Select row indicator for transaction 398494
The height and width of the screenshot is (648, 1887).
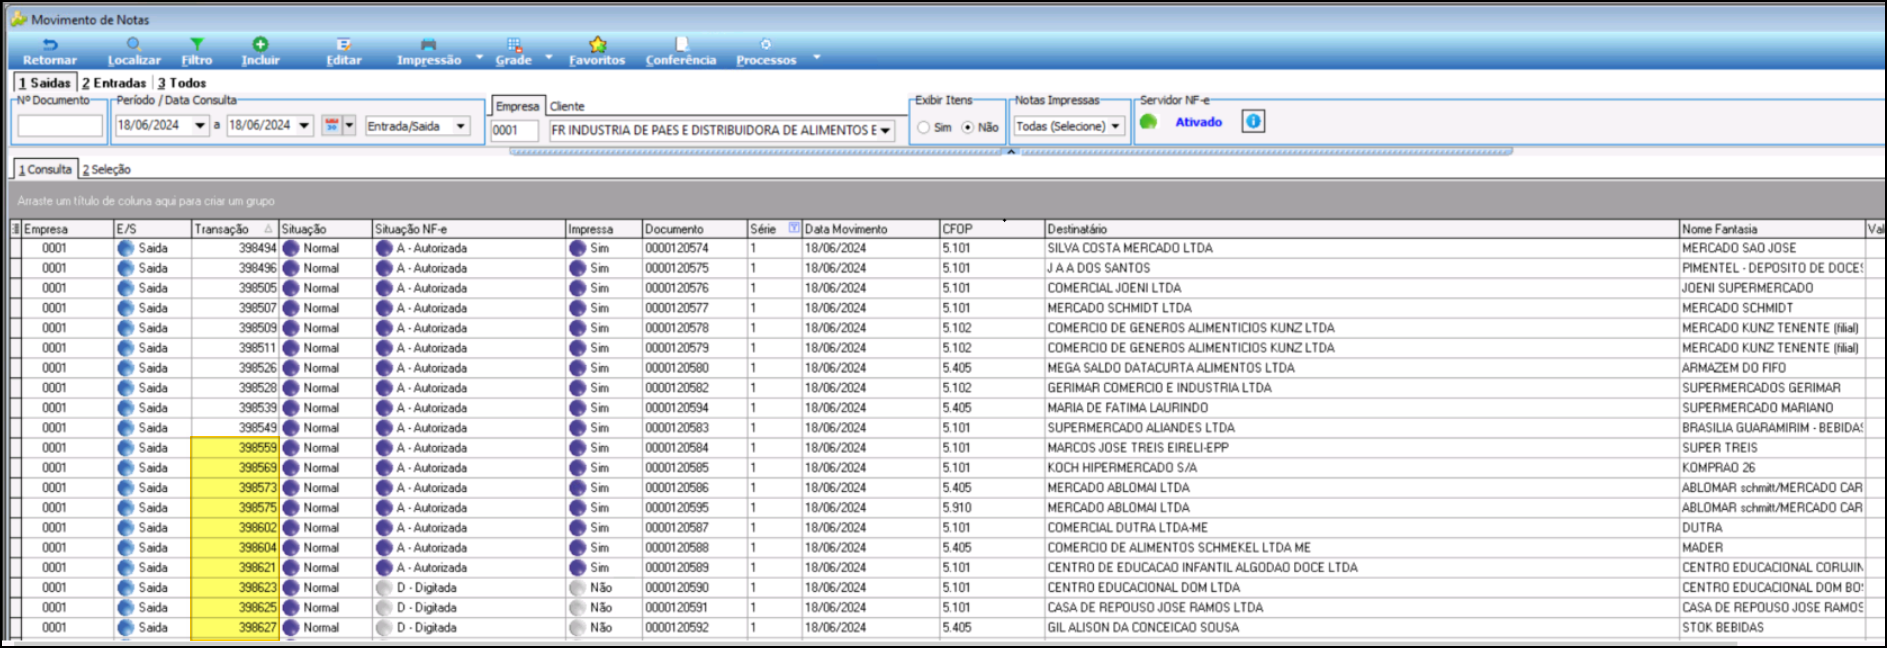pyautogui.click(x=15, y=248)
